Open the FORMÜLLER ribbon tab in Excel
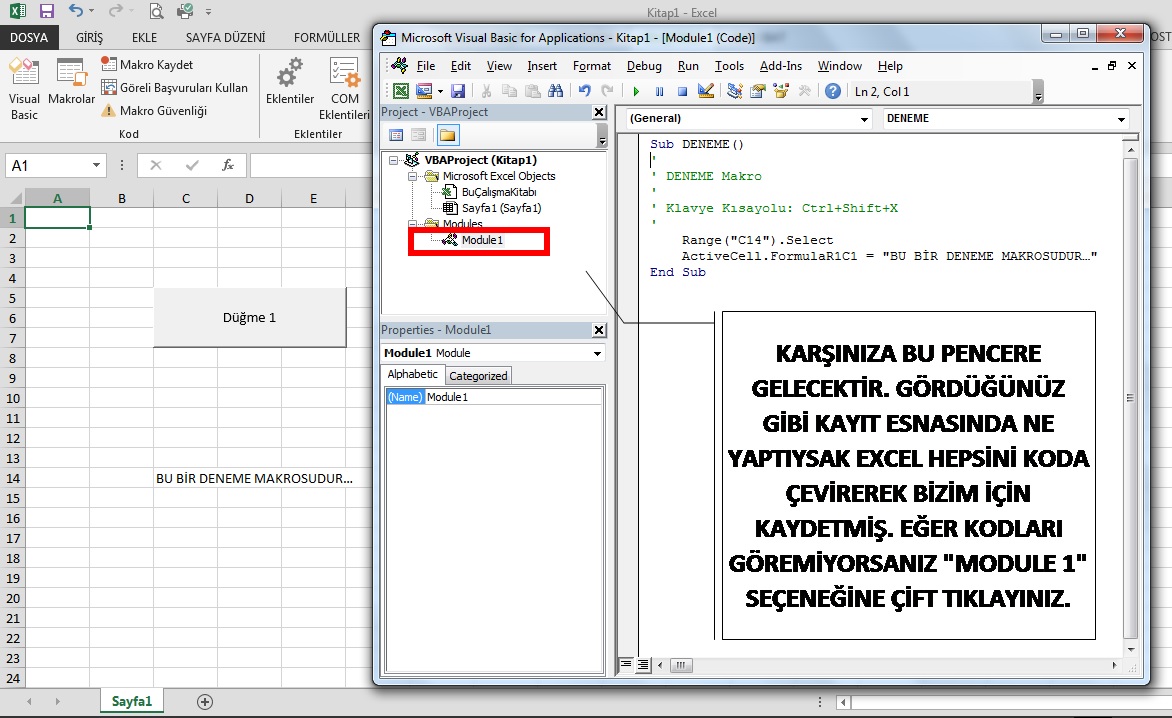The width and height of the screenshot is (1172, 718). tap(327, 37)
